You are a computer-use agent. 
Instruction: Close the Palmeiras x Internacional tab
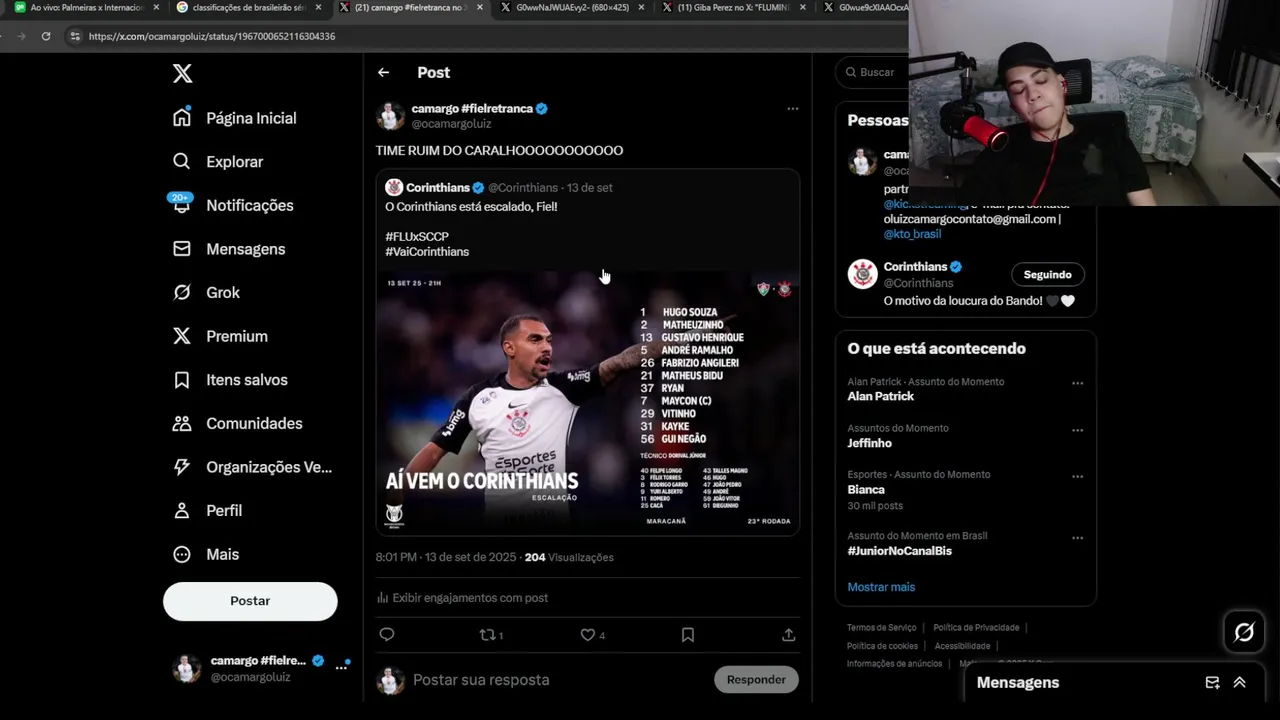click(156, 7)
